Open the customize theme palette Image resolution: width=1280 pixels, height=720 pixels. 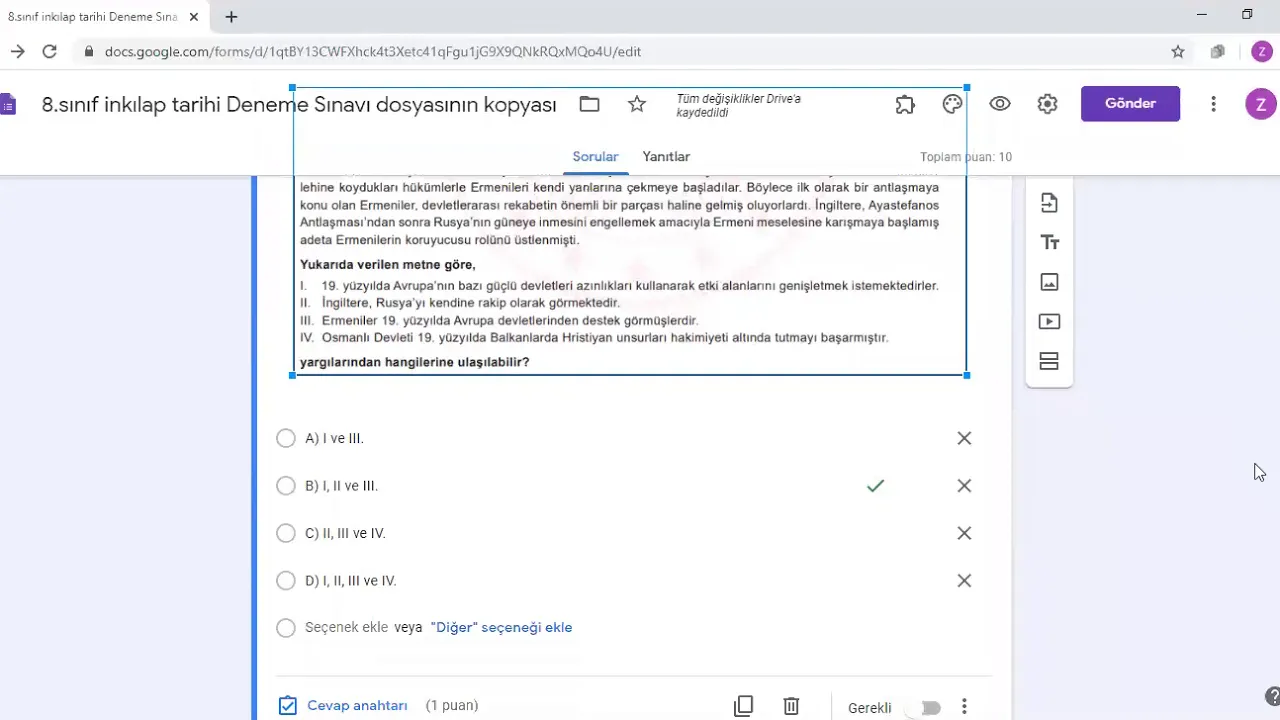click(952, 104)
